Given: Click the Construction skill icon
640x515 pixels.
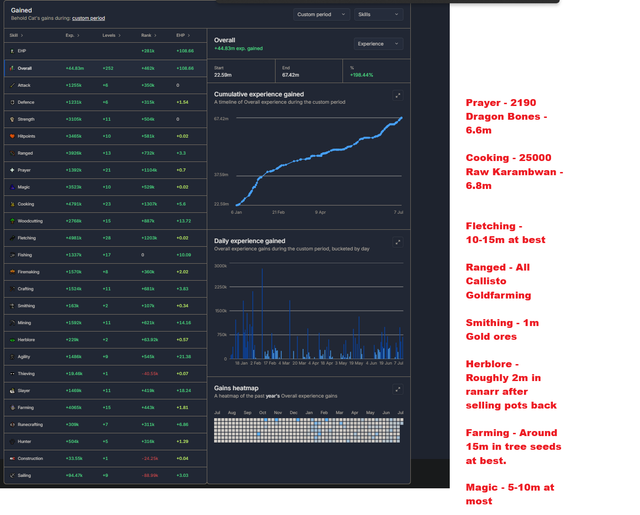Looking at the screenshot, I should (x=12, y=458).
